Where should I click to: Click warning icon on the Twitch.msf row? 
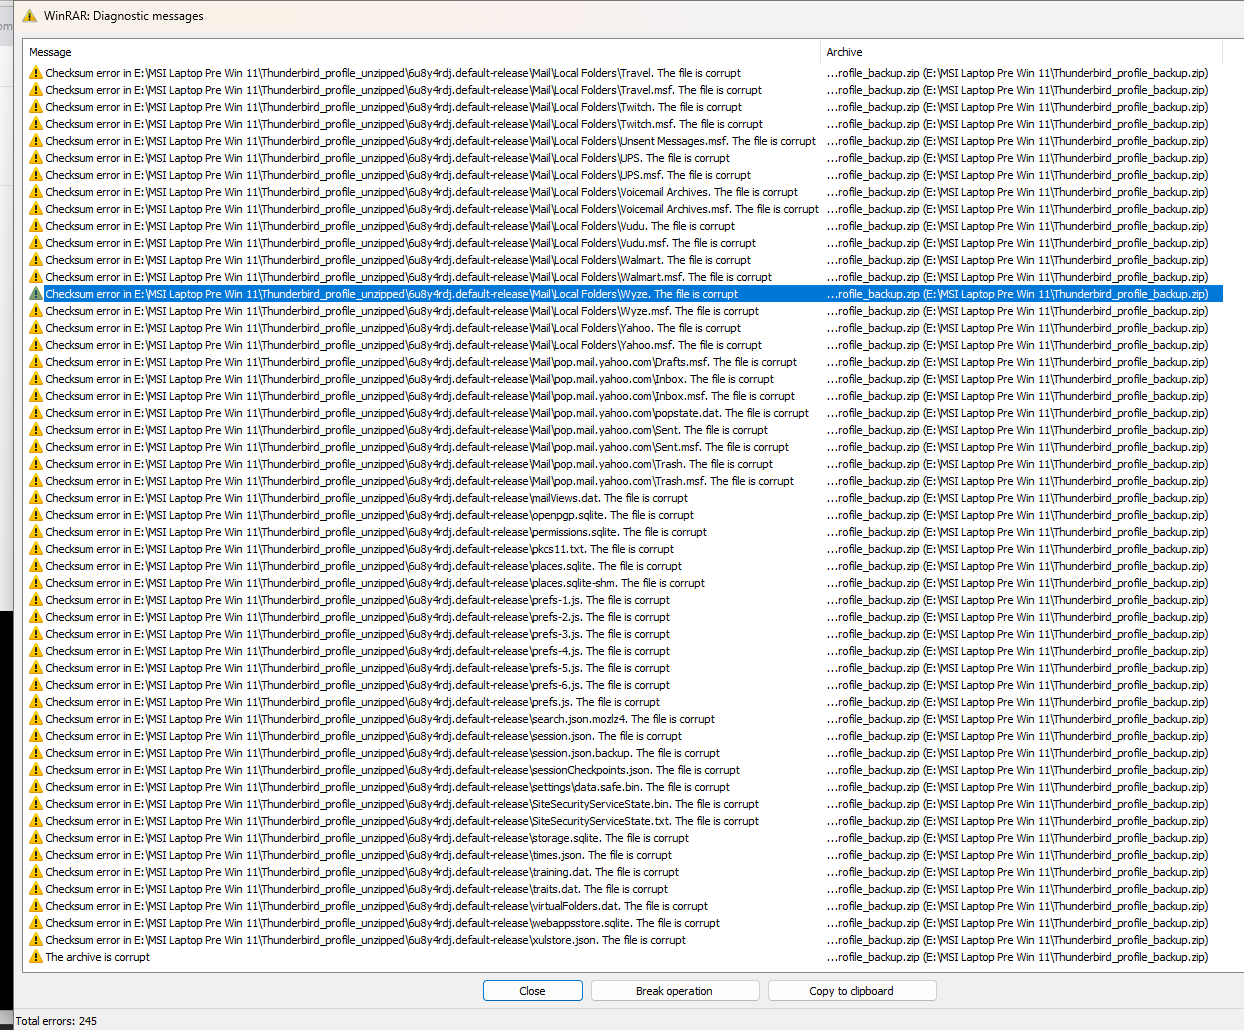36,124
